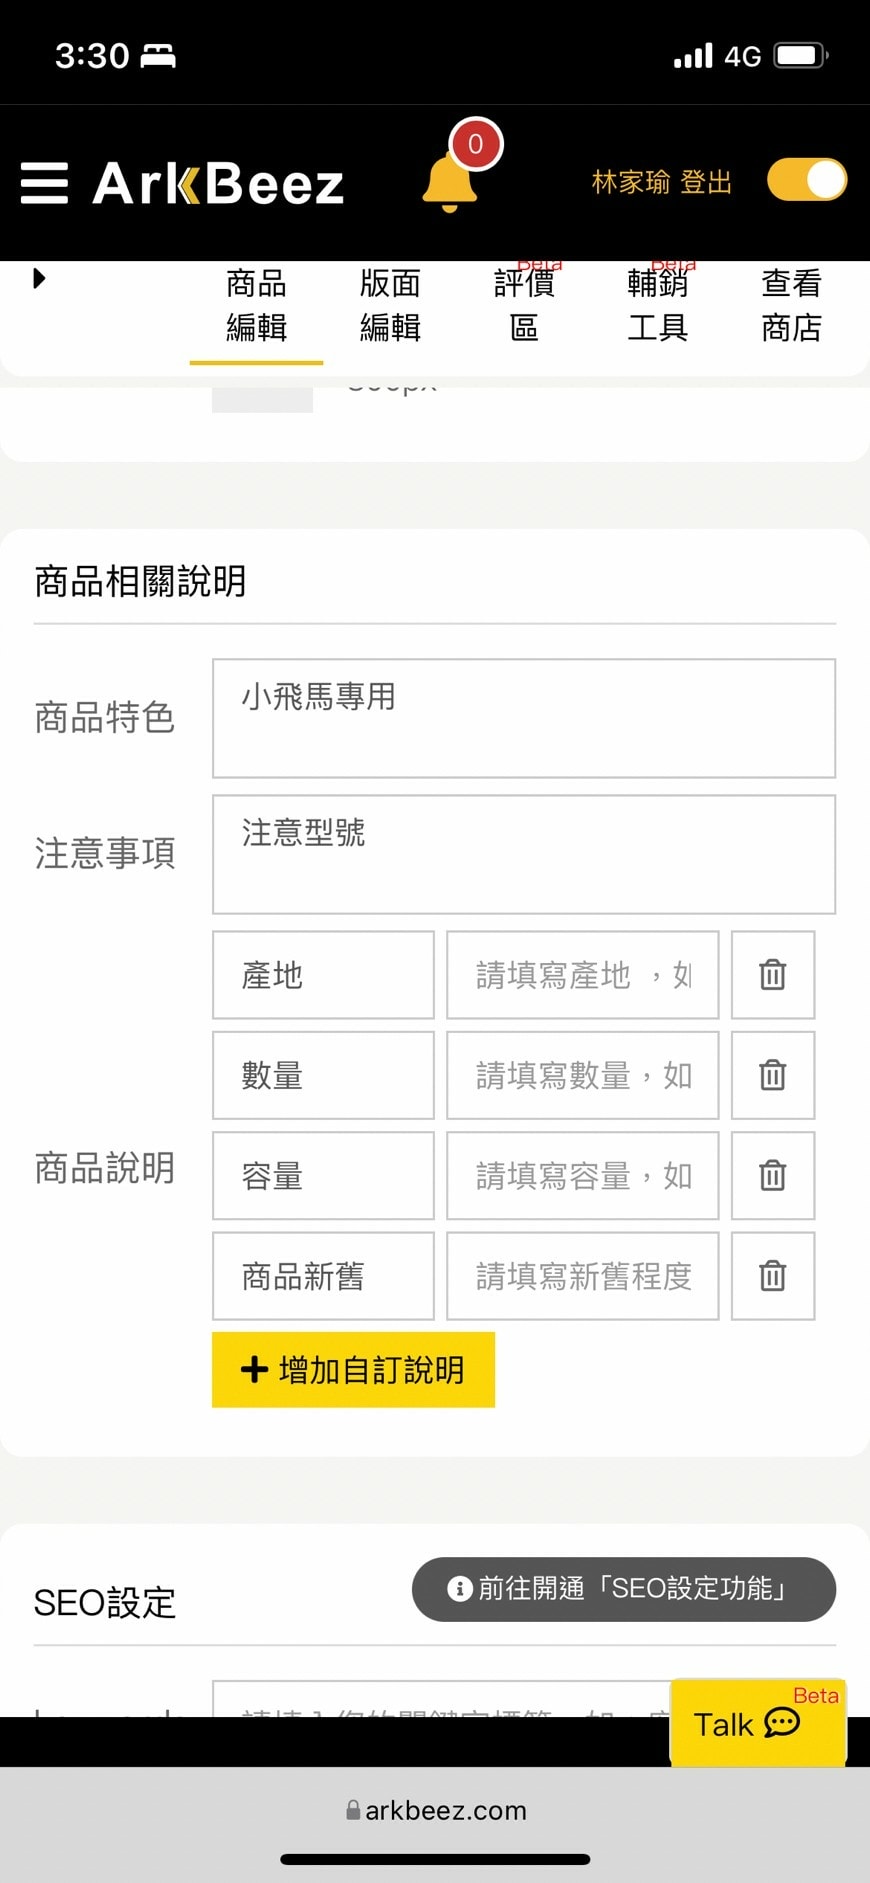Click the 請填寫數量 value field
The height and width of the screenshot is (1883, 870).
point(583,1075)
